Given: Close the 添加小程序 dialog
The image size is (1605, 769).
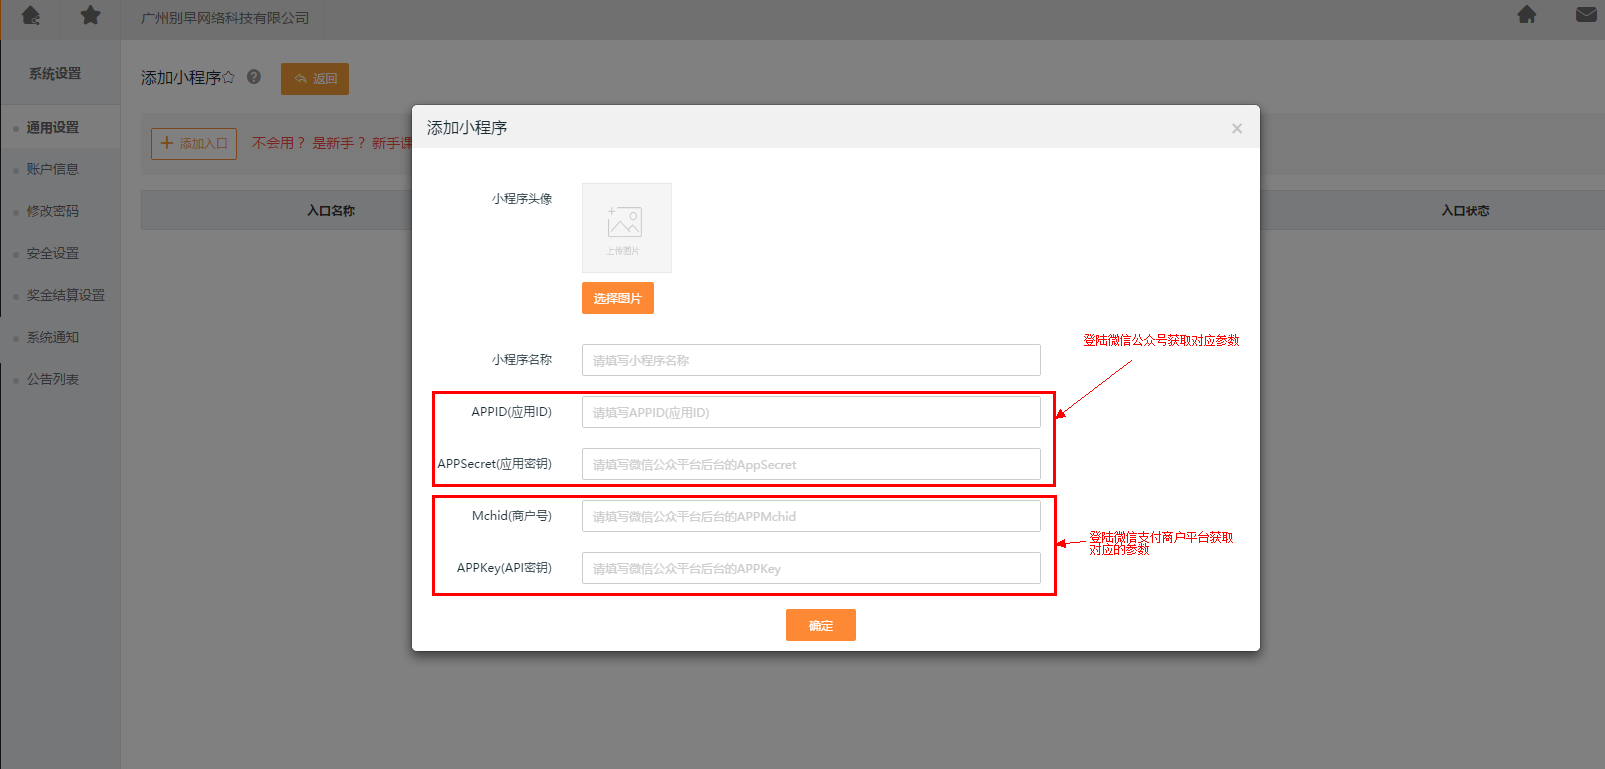Looking at the screenshot, I should tap(1237, 128).
